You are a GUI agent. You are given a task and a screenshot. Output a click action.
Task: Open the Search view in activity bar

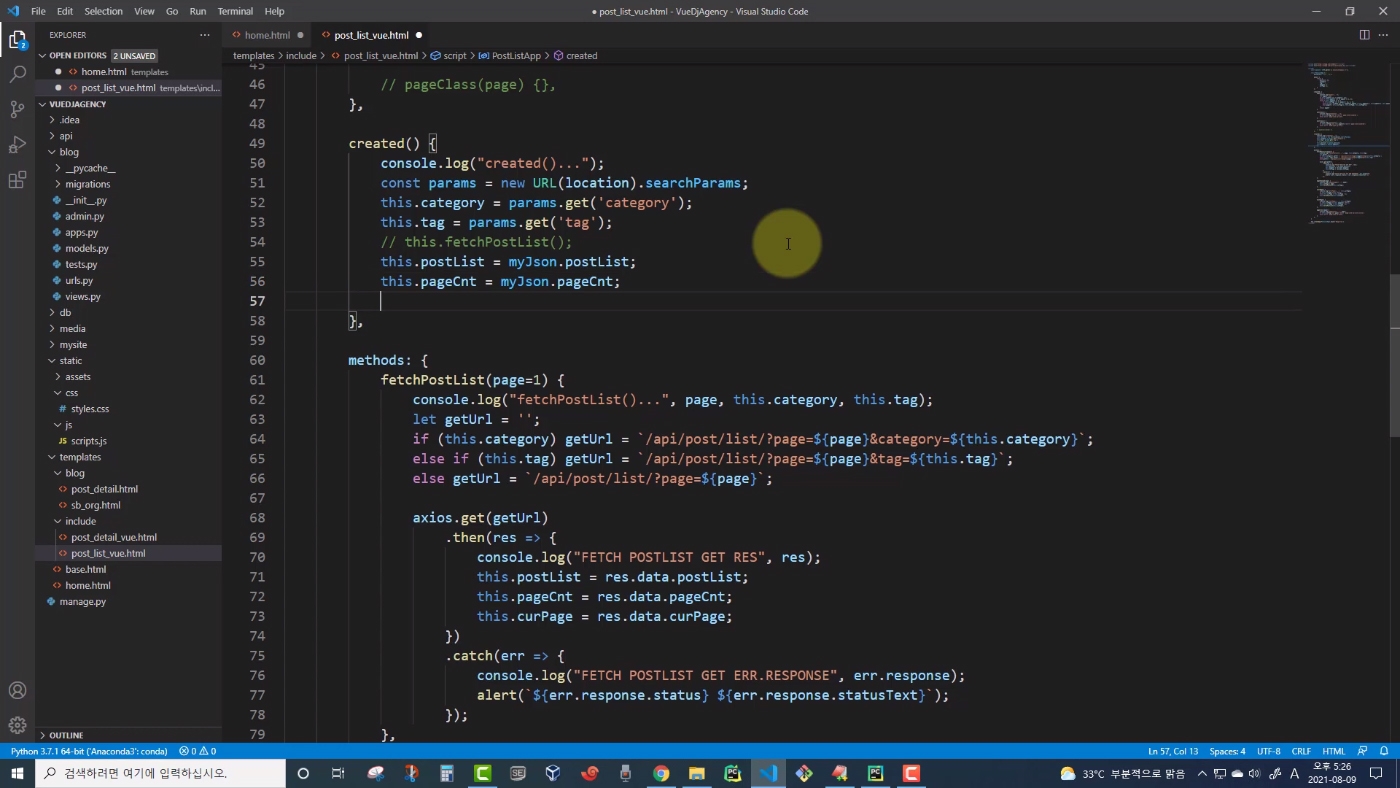(x=17, y=74)
